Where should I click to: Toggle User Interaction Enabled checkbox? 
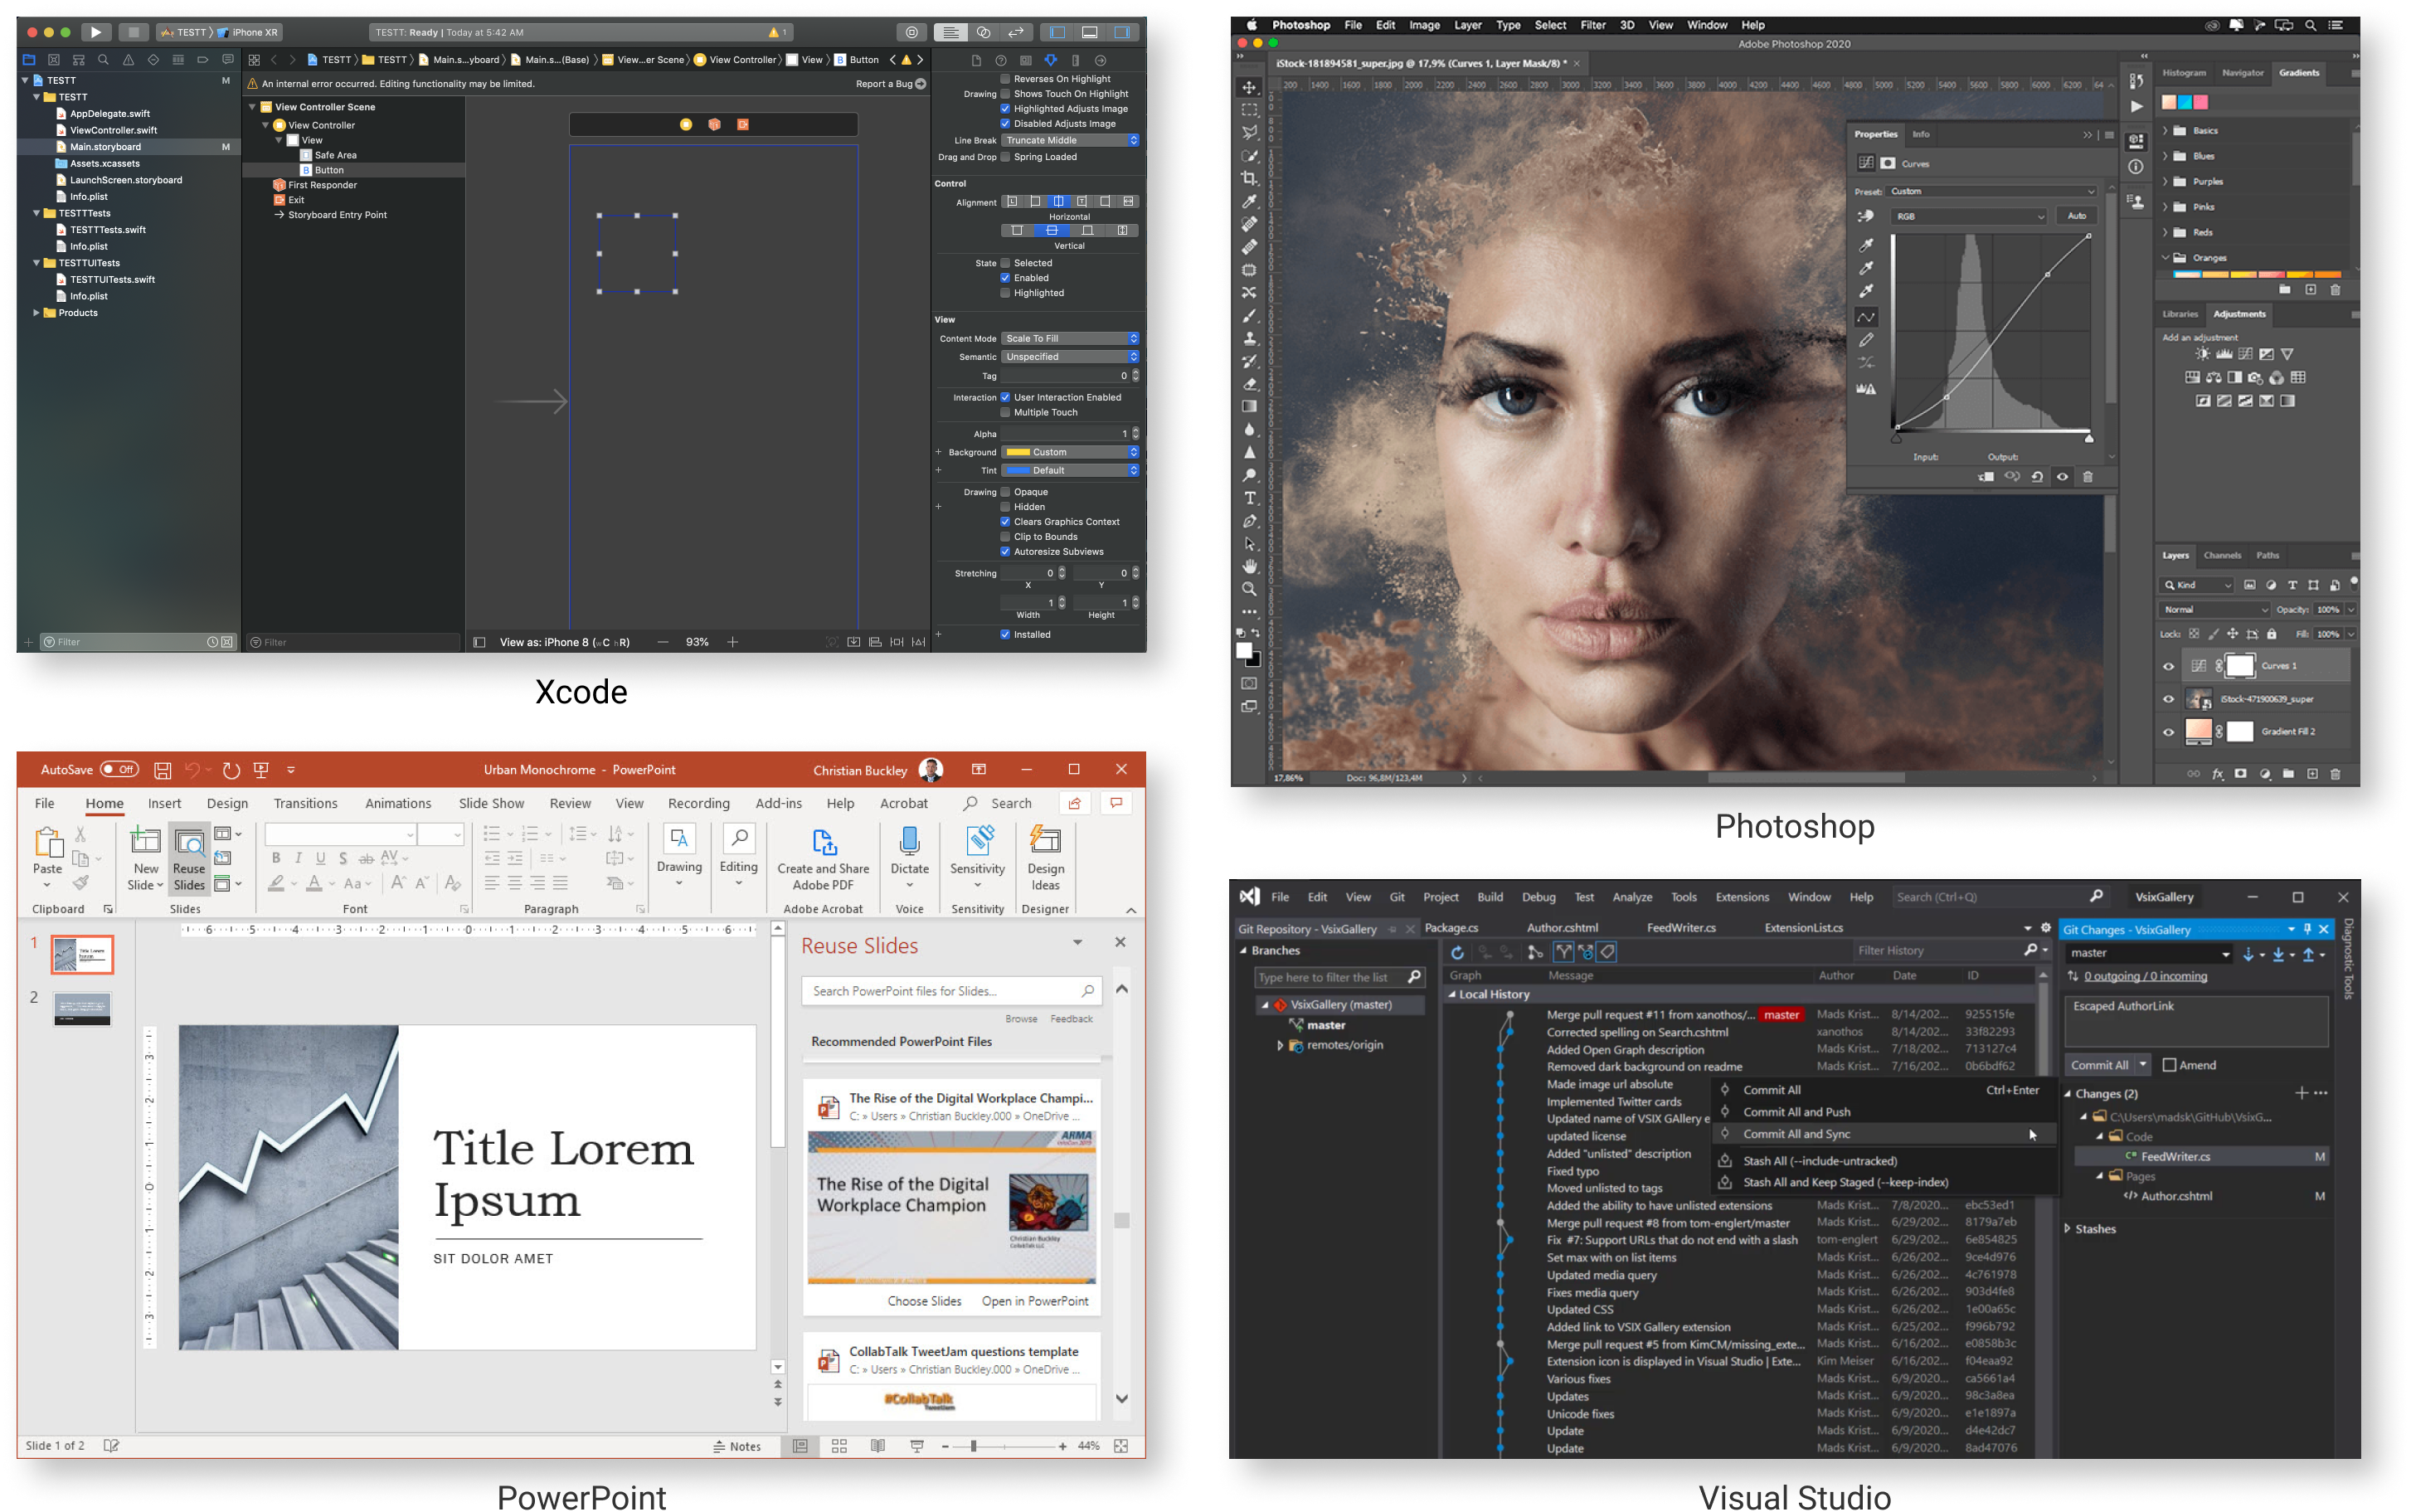(1005, 397)
